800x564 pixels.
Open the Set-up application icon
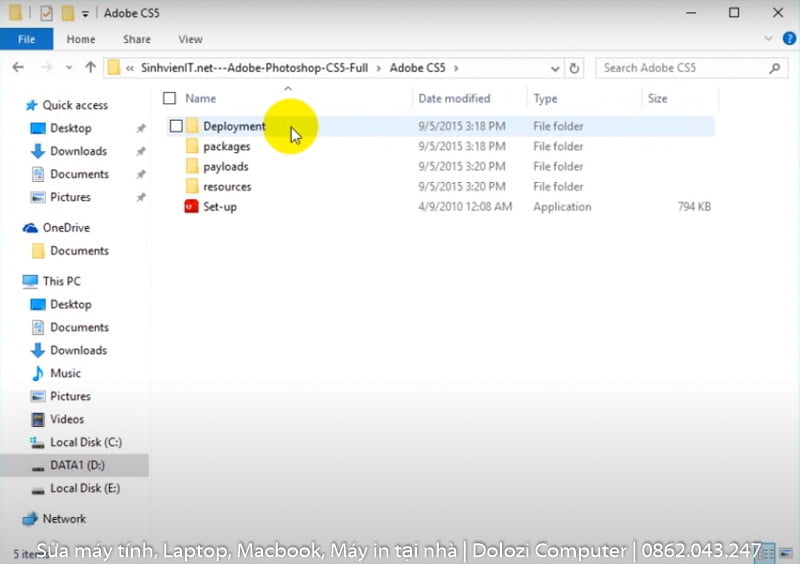pos(193,207)
